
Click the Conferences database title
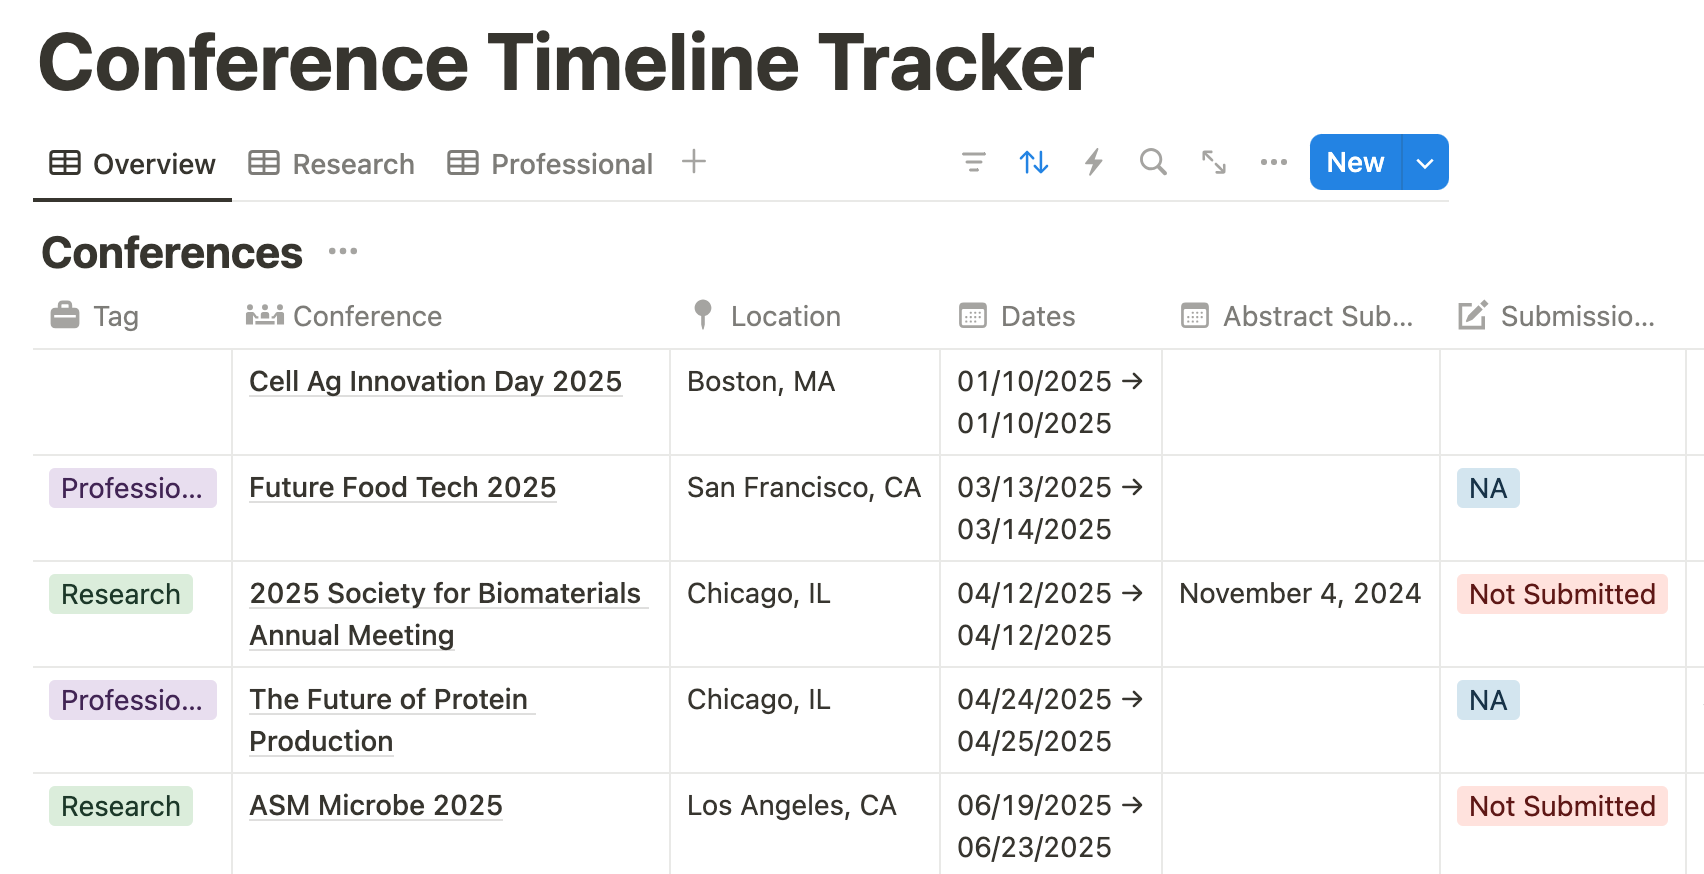coord(172,253)
